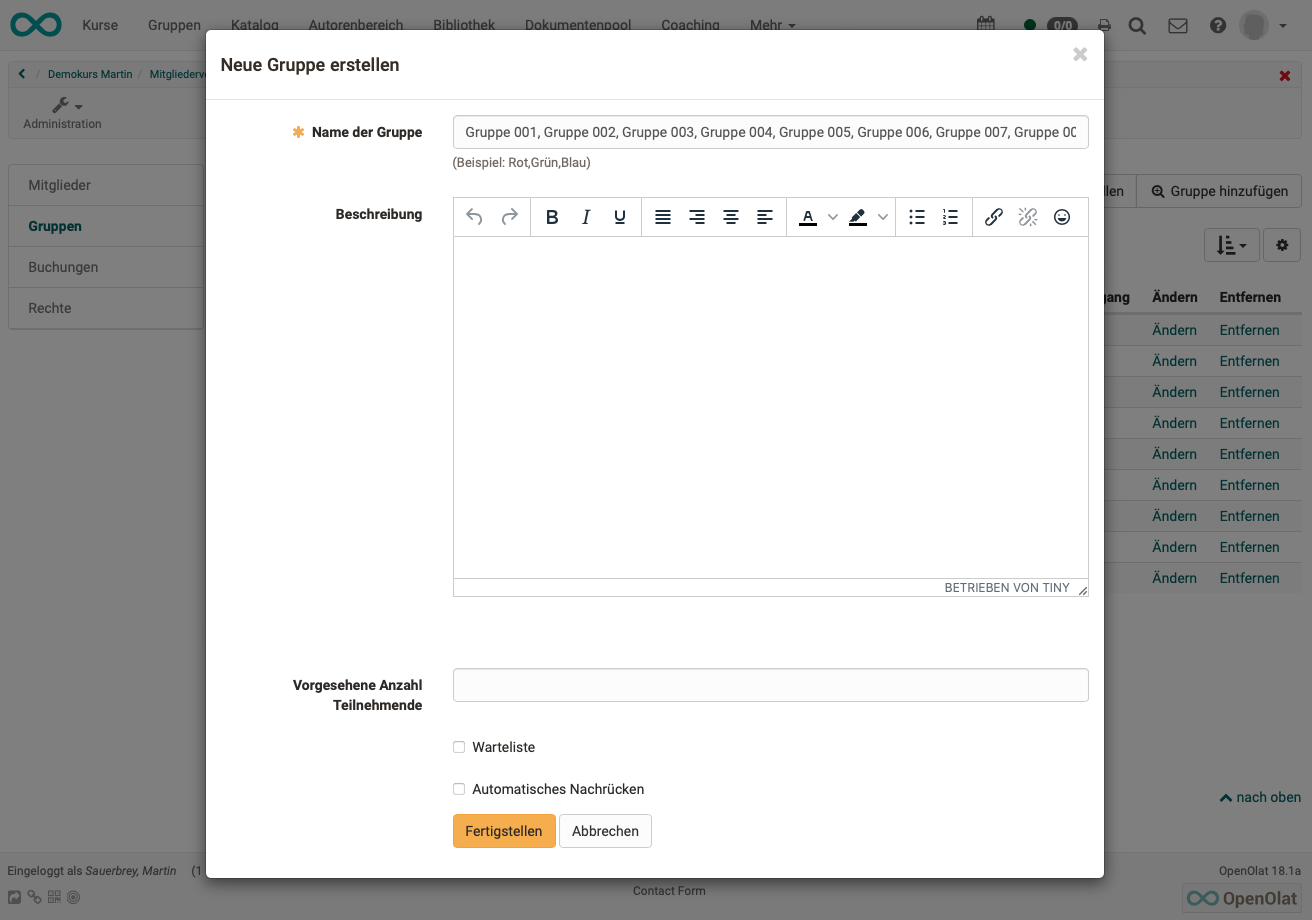Select italic formatting in the text editor

586,216
